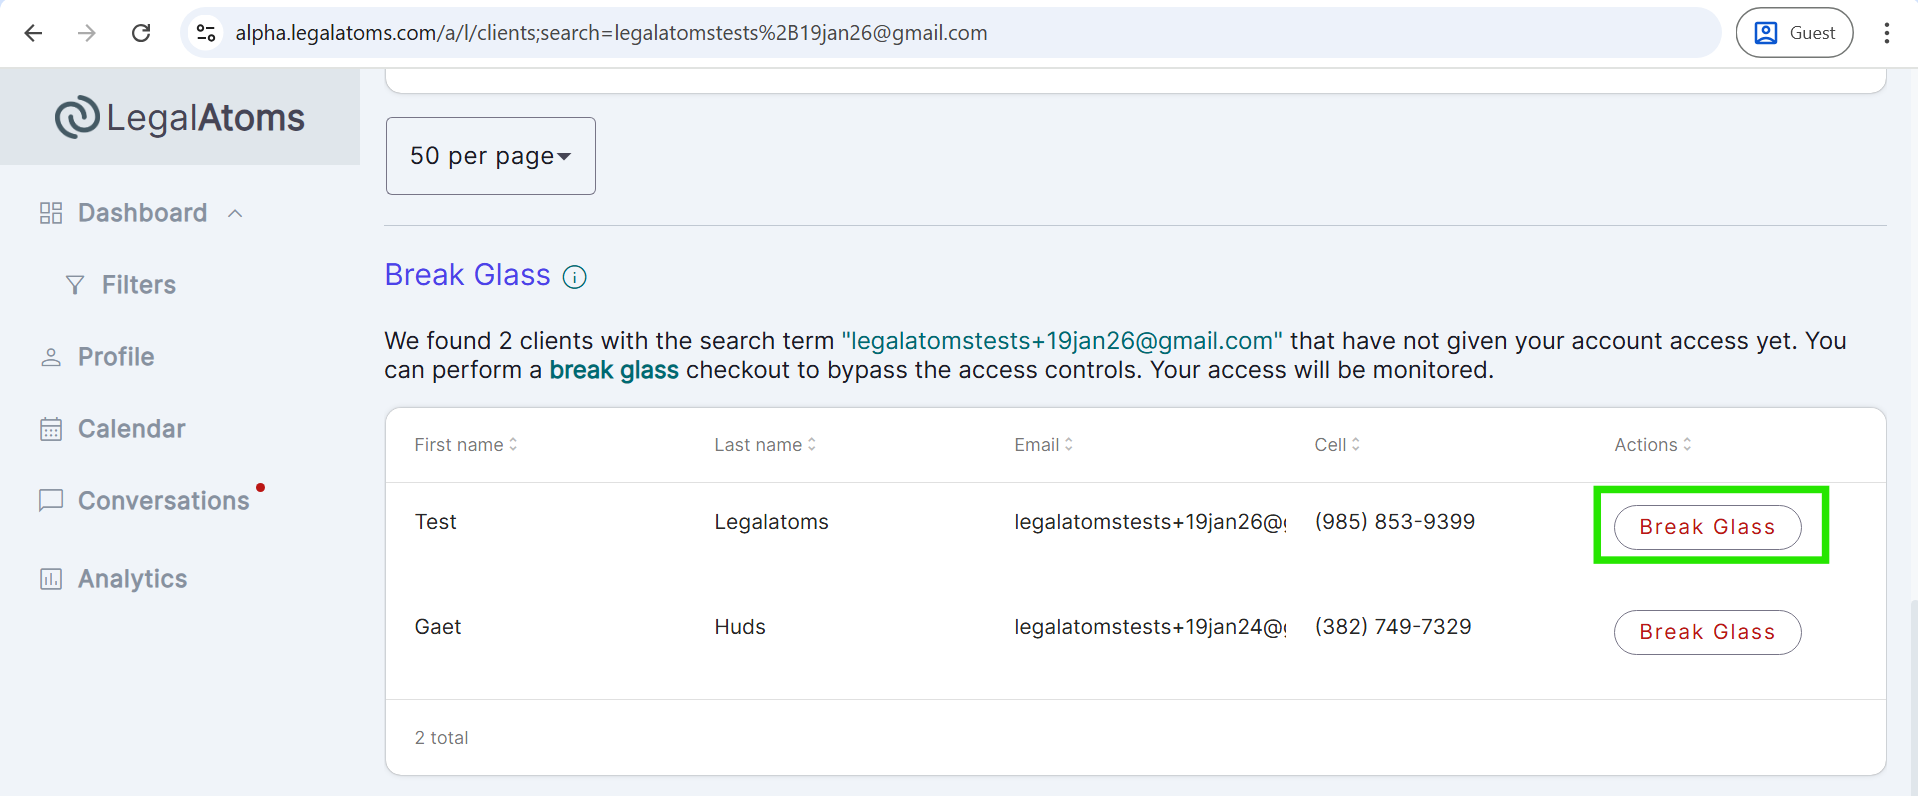Click the browser address bar
The width and height of the screenshot is (1918, 796).
point(900,33)
